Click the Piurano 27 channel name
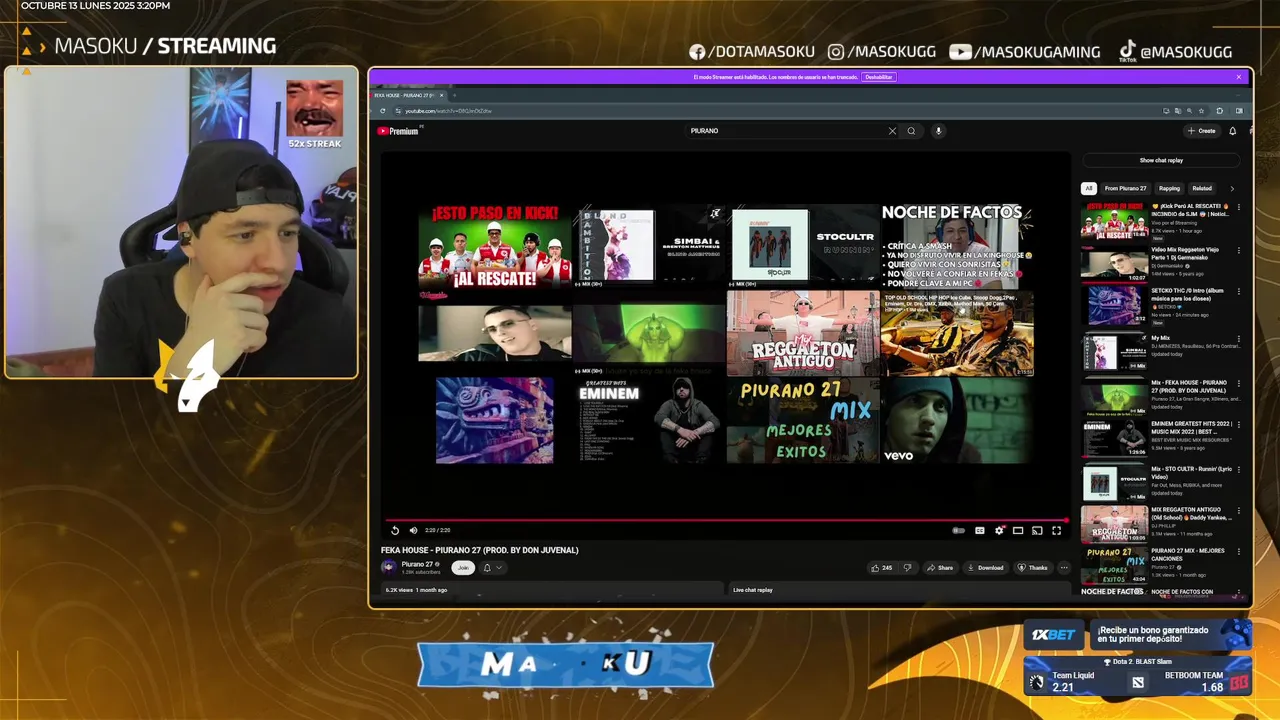 point(417,564)
